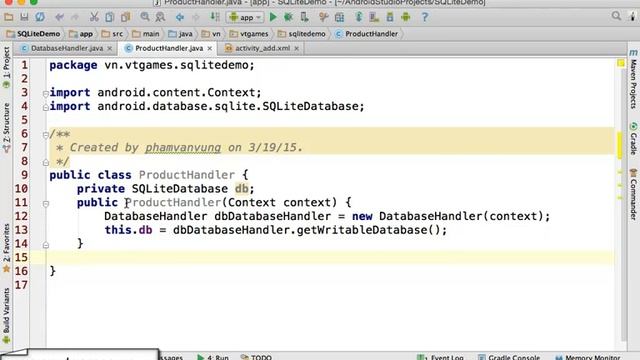Click the Attach debugger to Android process icon

tap(304, 17)
